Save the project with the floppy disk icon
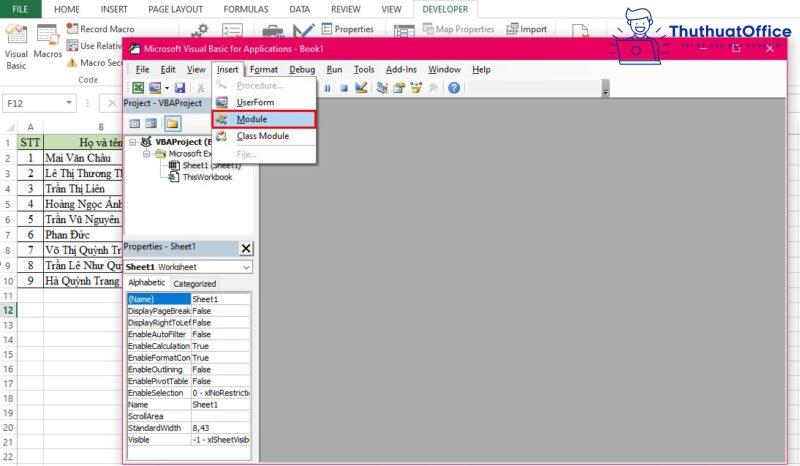 180,88
